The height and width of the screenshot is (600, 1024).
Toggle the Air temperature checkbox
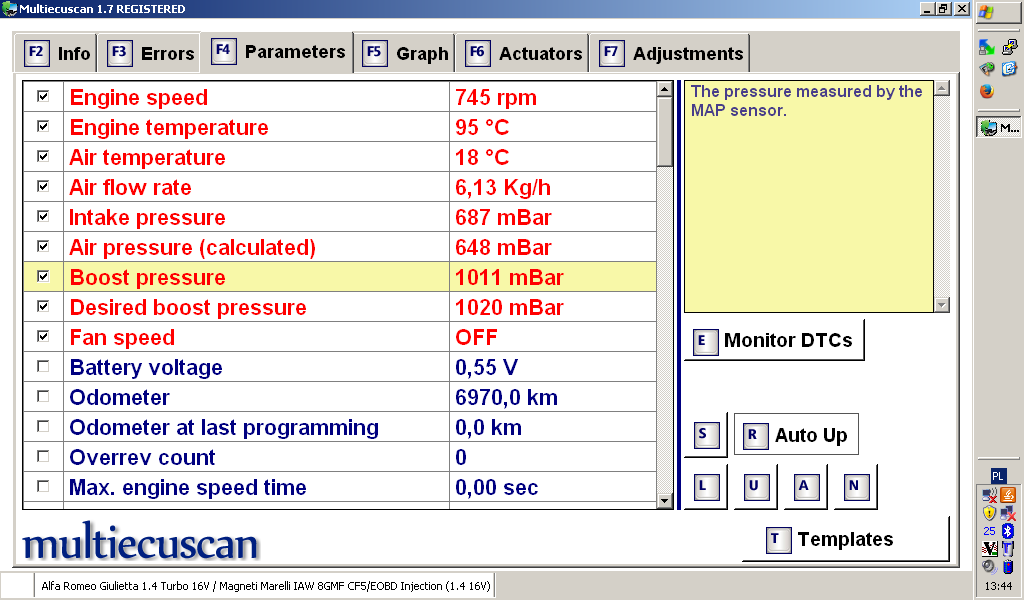[x=43, y=157]
